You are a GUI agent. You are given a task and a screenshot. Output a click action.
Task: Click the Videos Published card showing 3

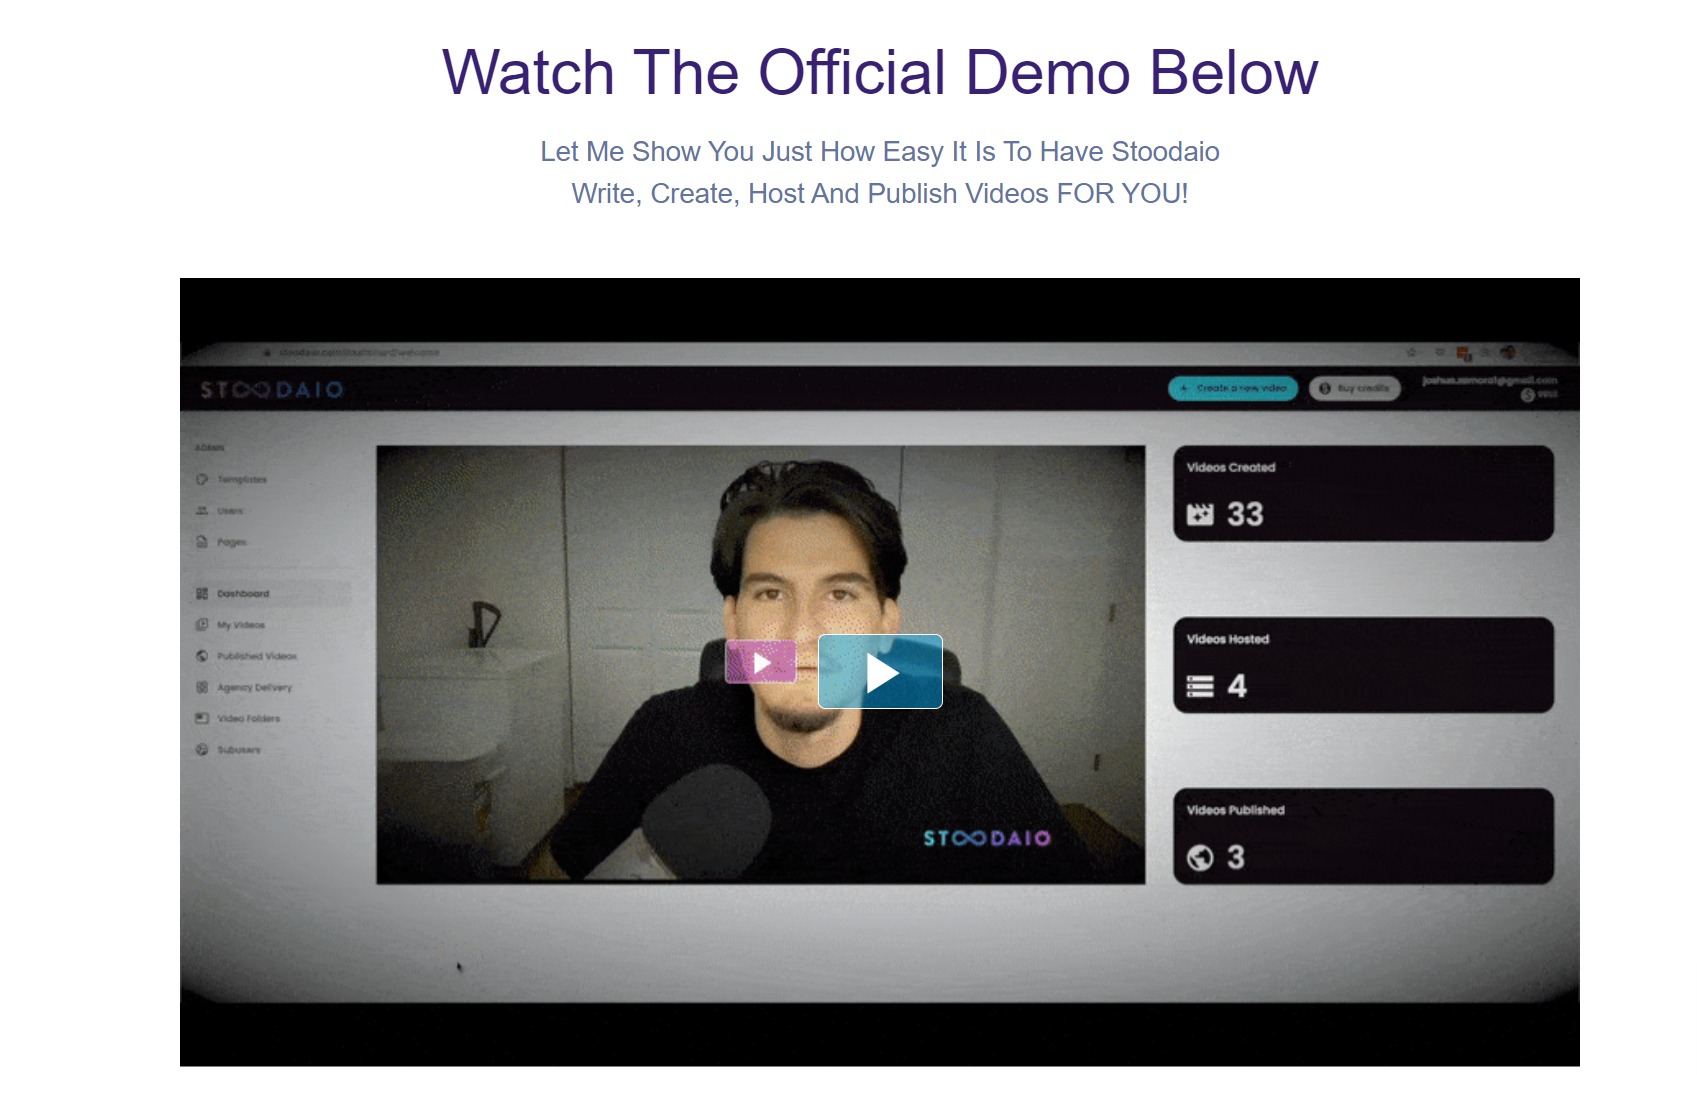pyautogui.click(x=1363, y=837)
